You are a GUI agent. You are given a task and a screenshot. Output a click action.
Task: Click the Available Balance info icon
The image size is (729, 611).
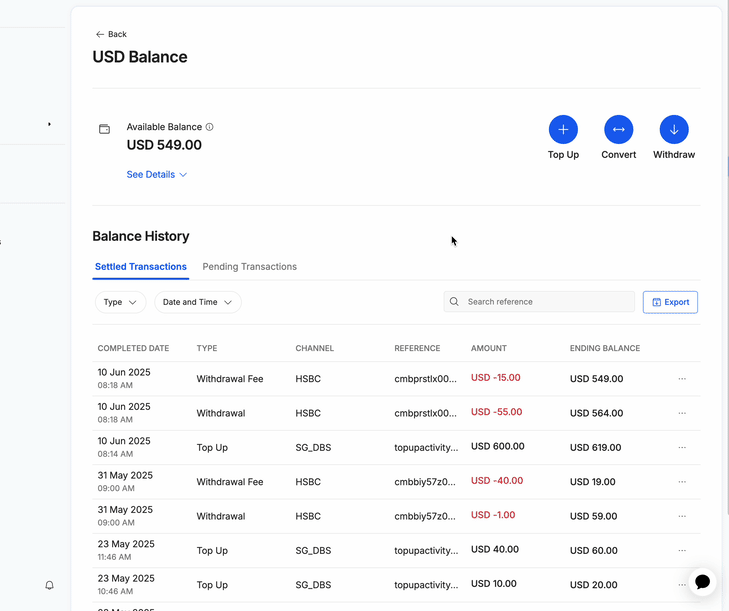209,127
